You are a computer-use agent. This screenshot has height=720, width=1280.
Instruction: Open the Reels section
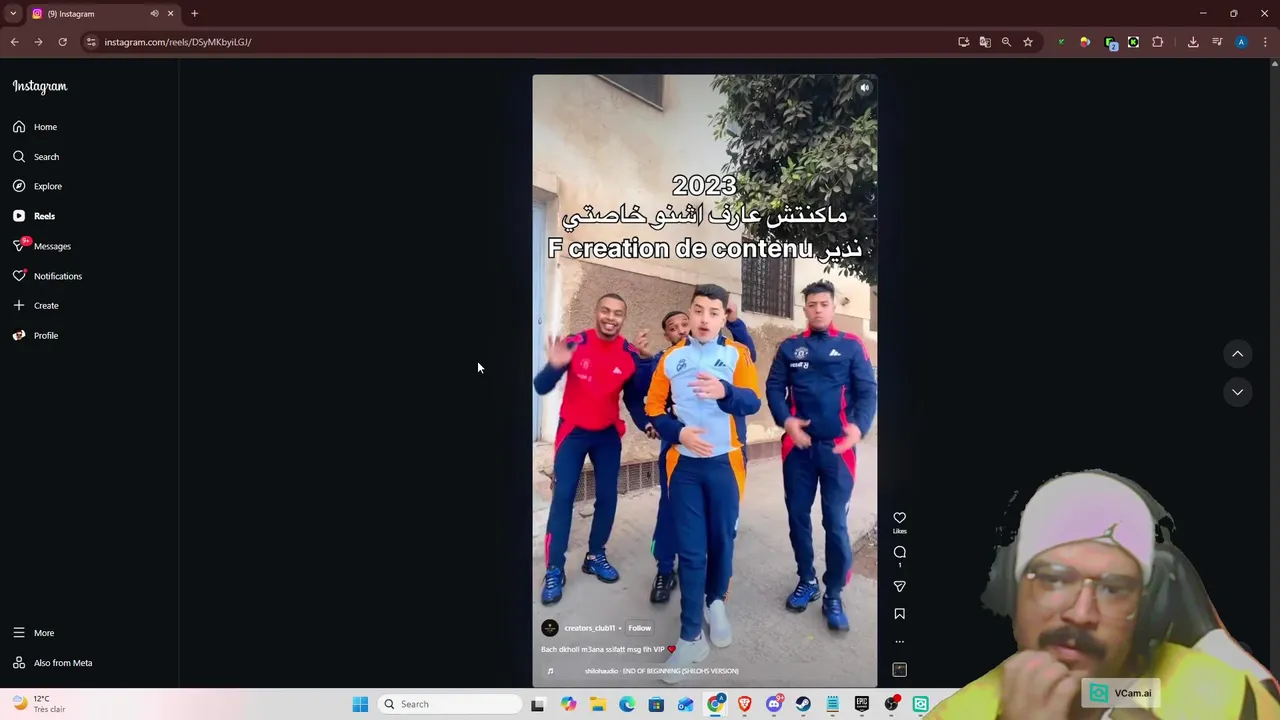pyautogui.click(x=34, y=216)
